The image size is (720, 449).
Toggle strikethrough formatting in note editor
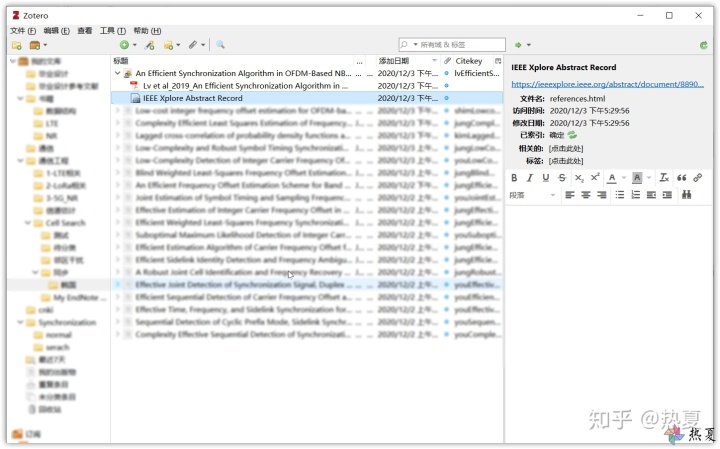(562, 178)
